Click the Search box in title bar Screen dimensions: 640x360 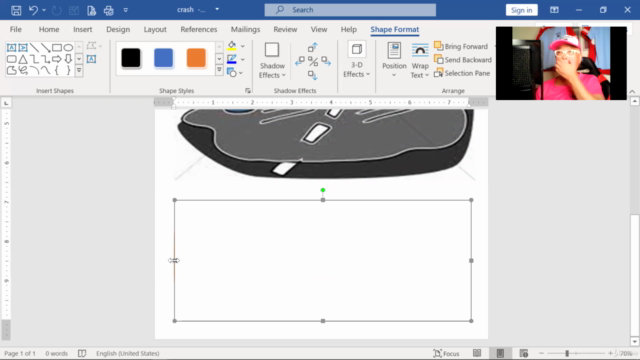tap(350, 10)
